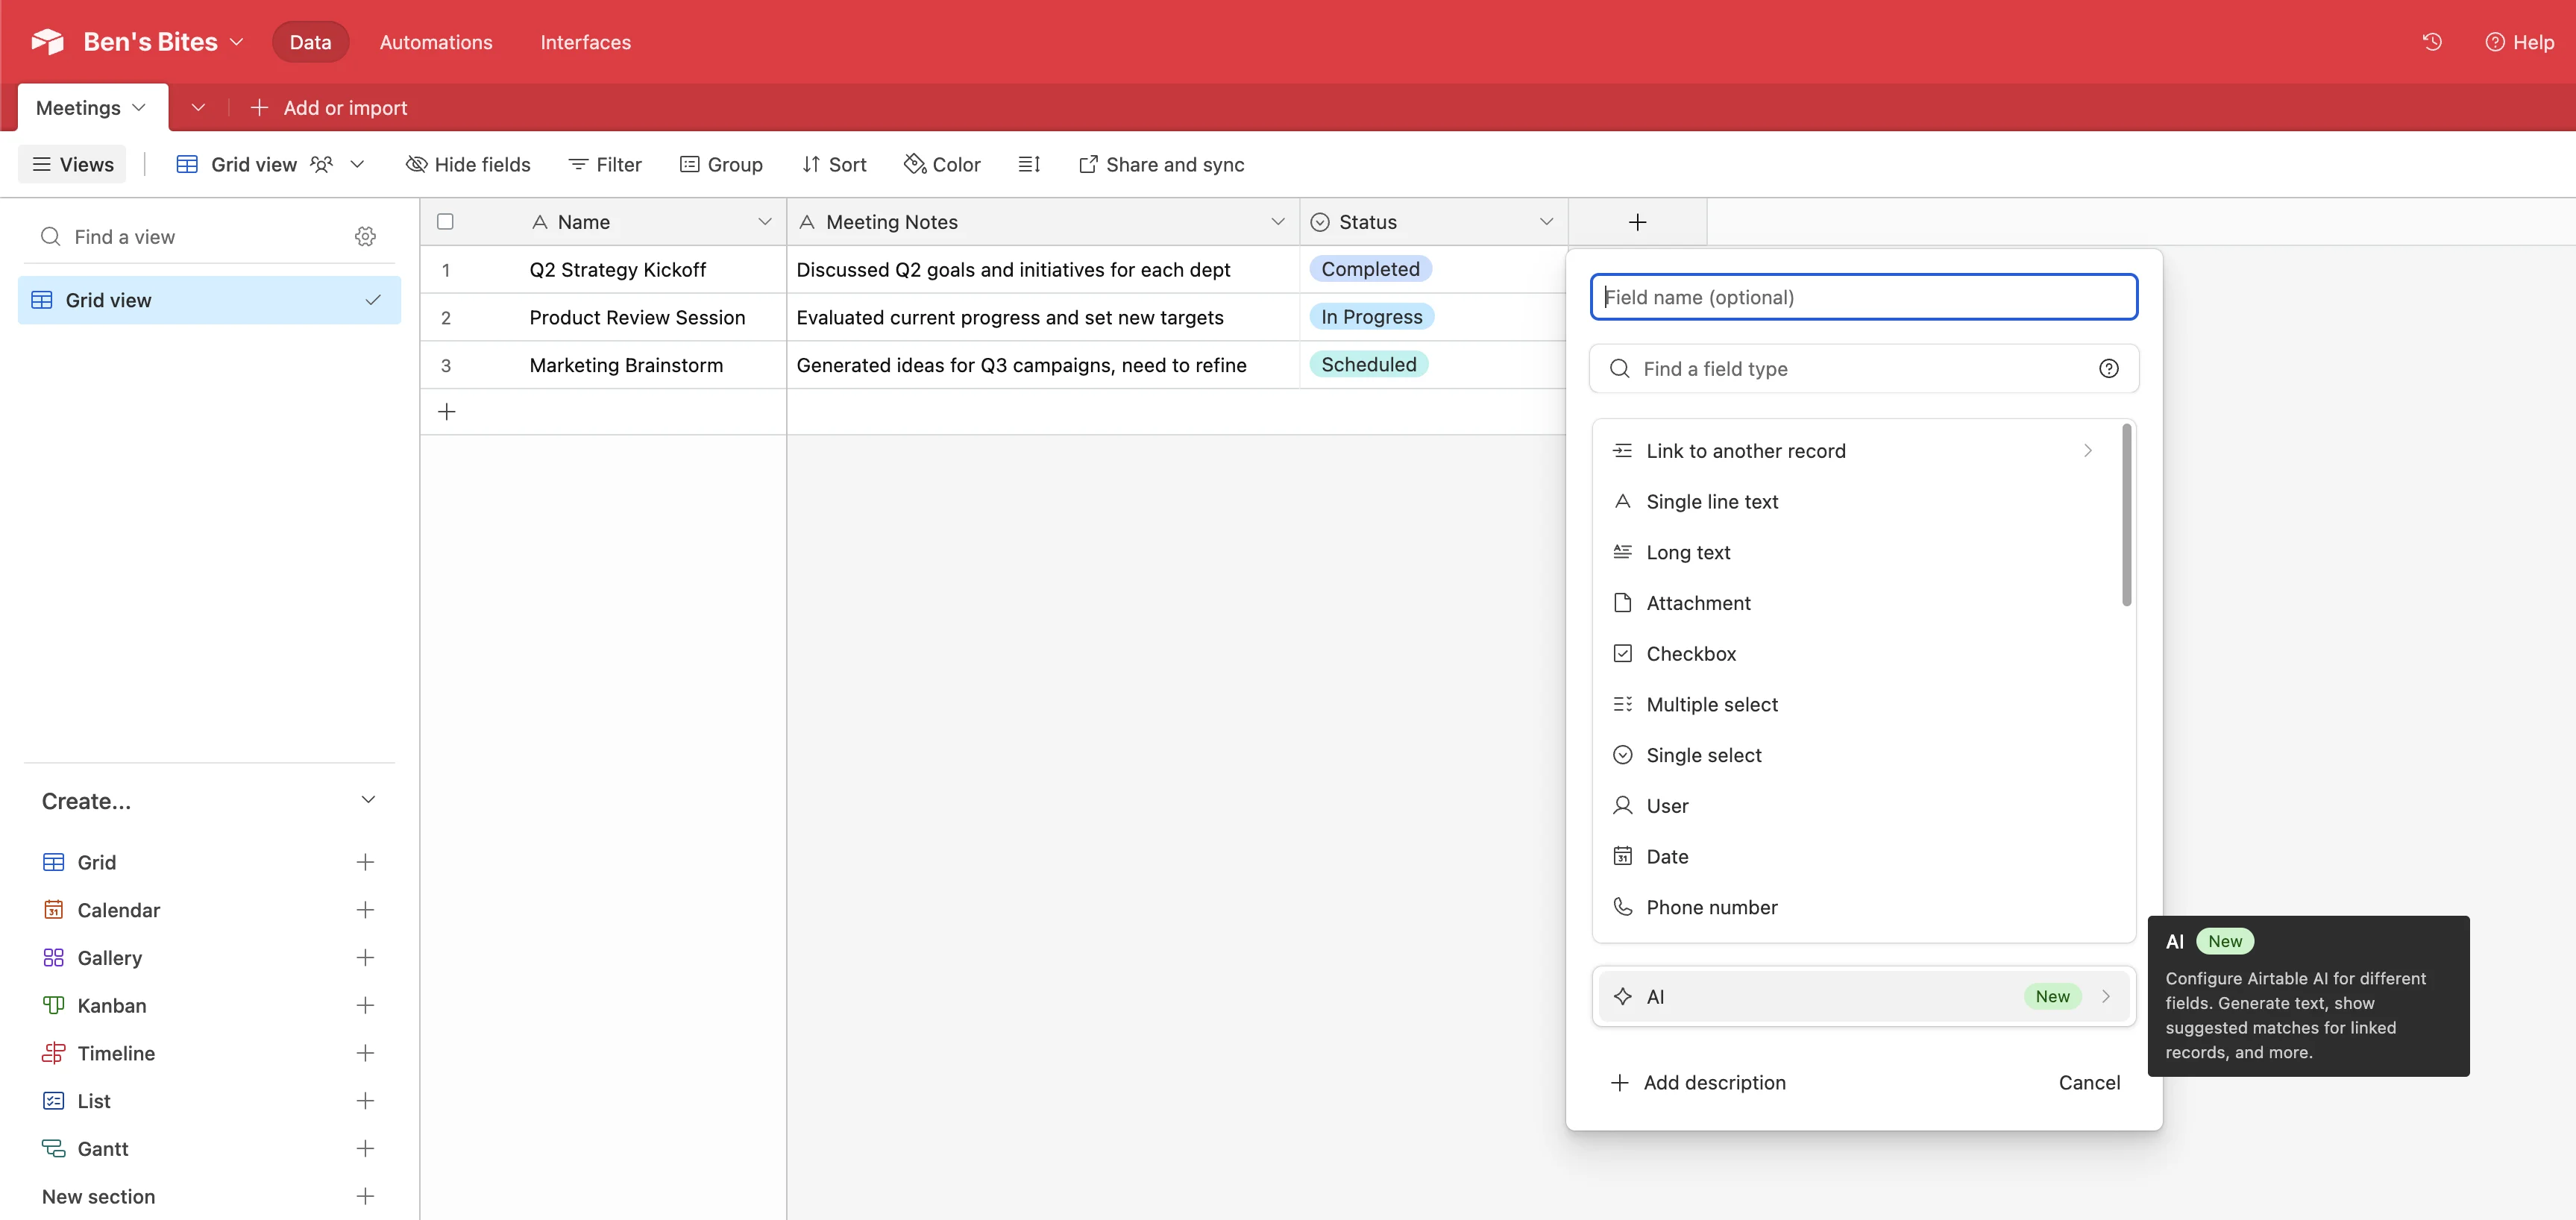Toggle Hide fields eye button

point(468,164)
